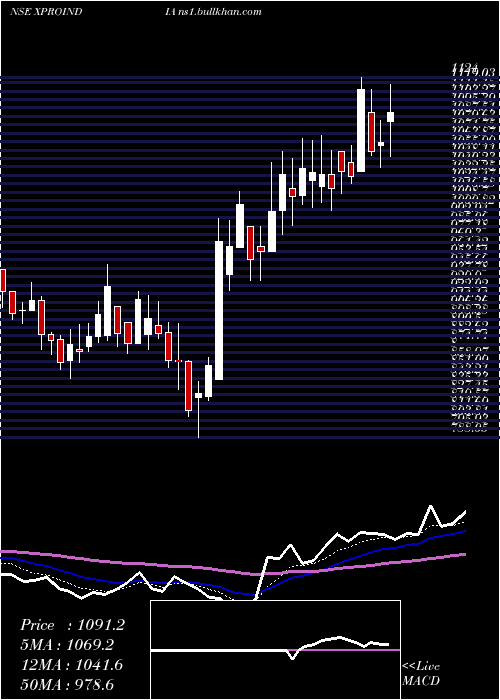Screen dimensions: 500x700
Task: Click the "NSE XPROIND" ticker label
Action: click(46, 12)
